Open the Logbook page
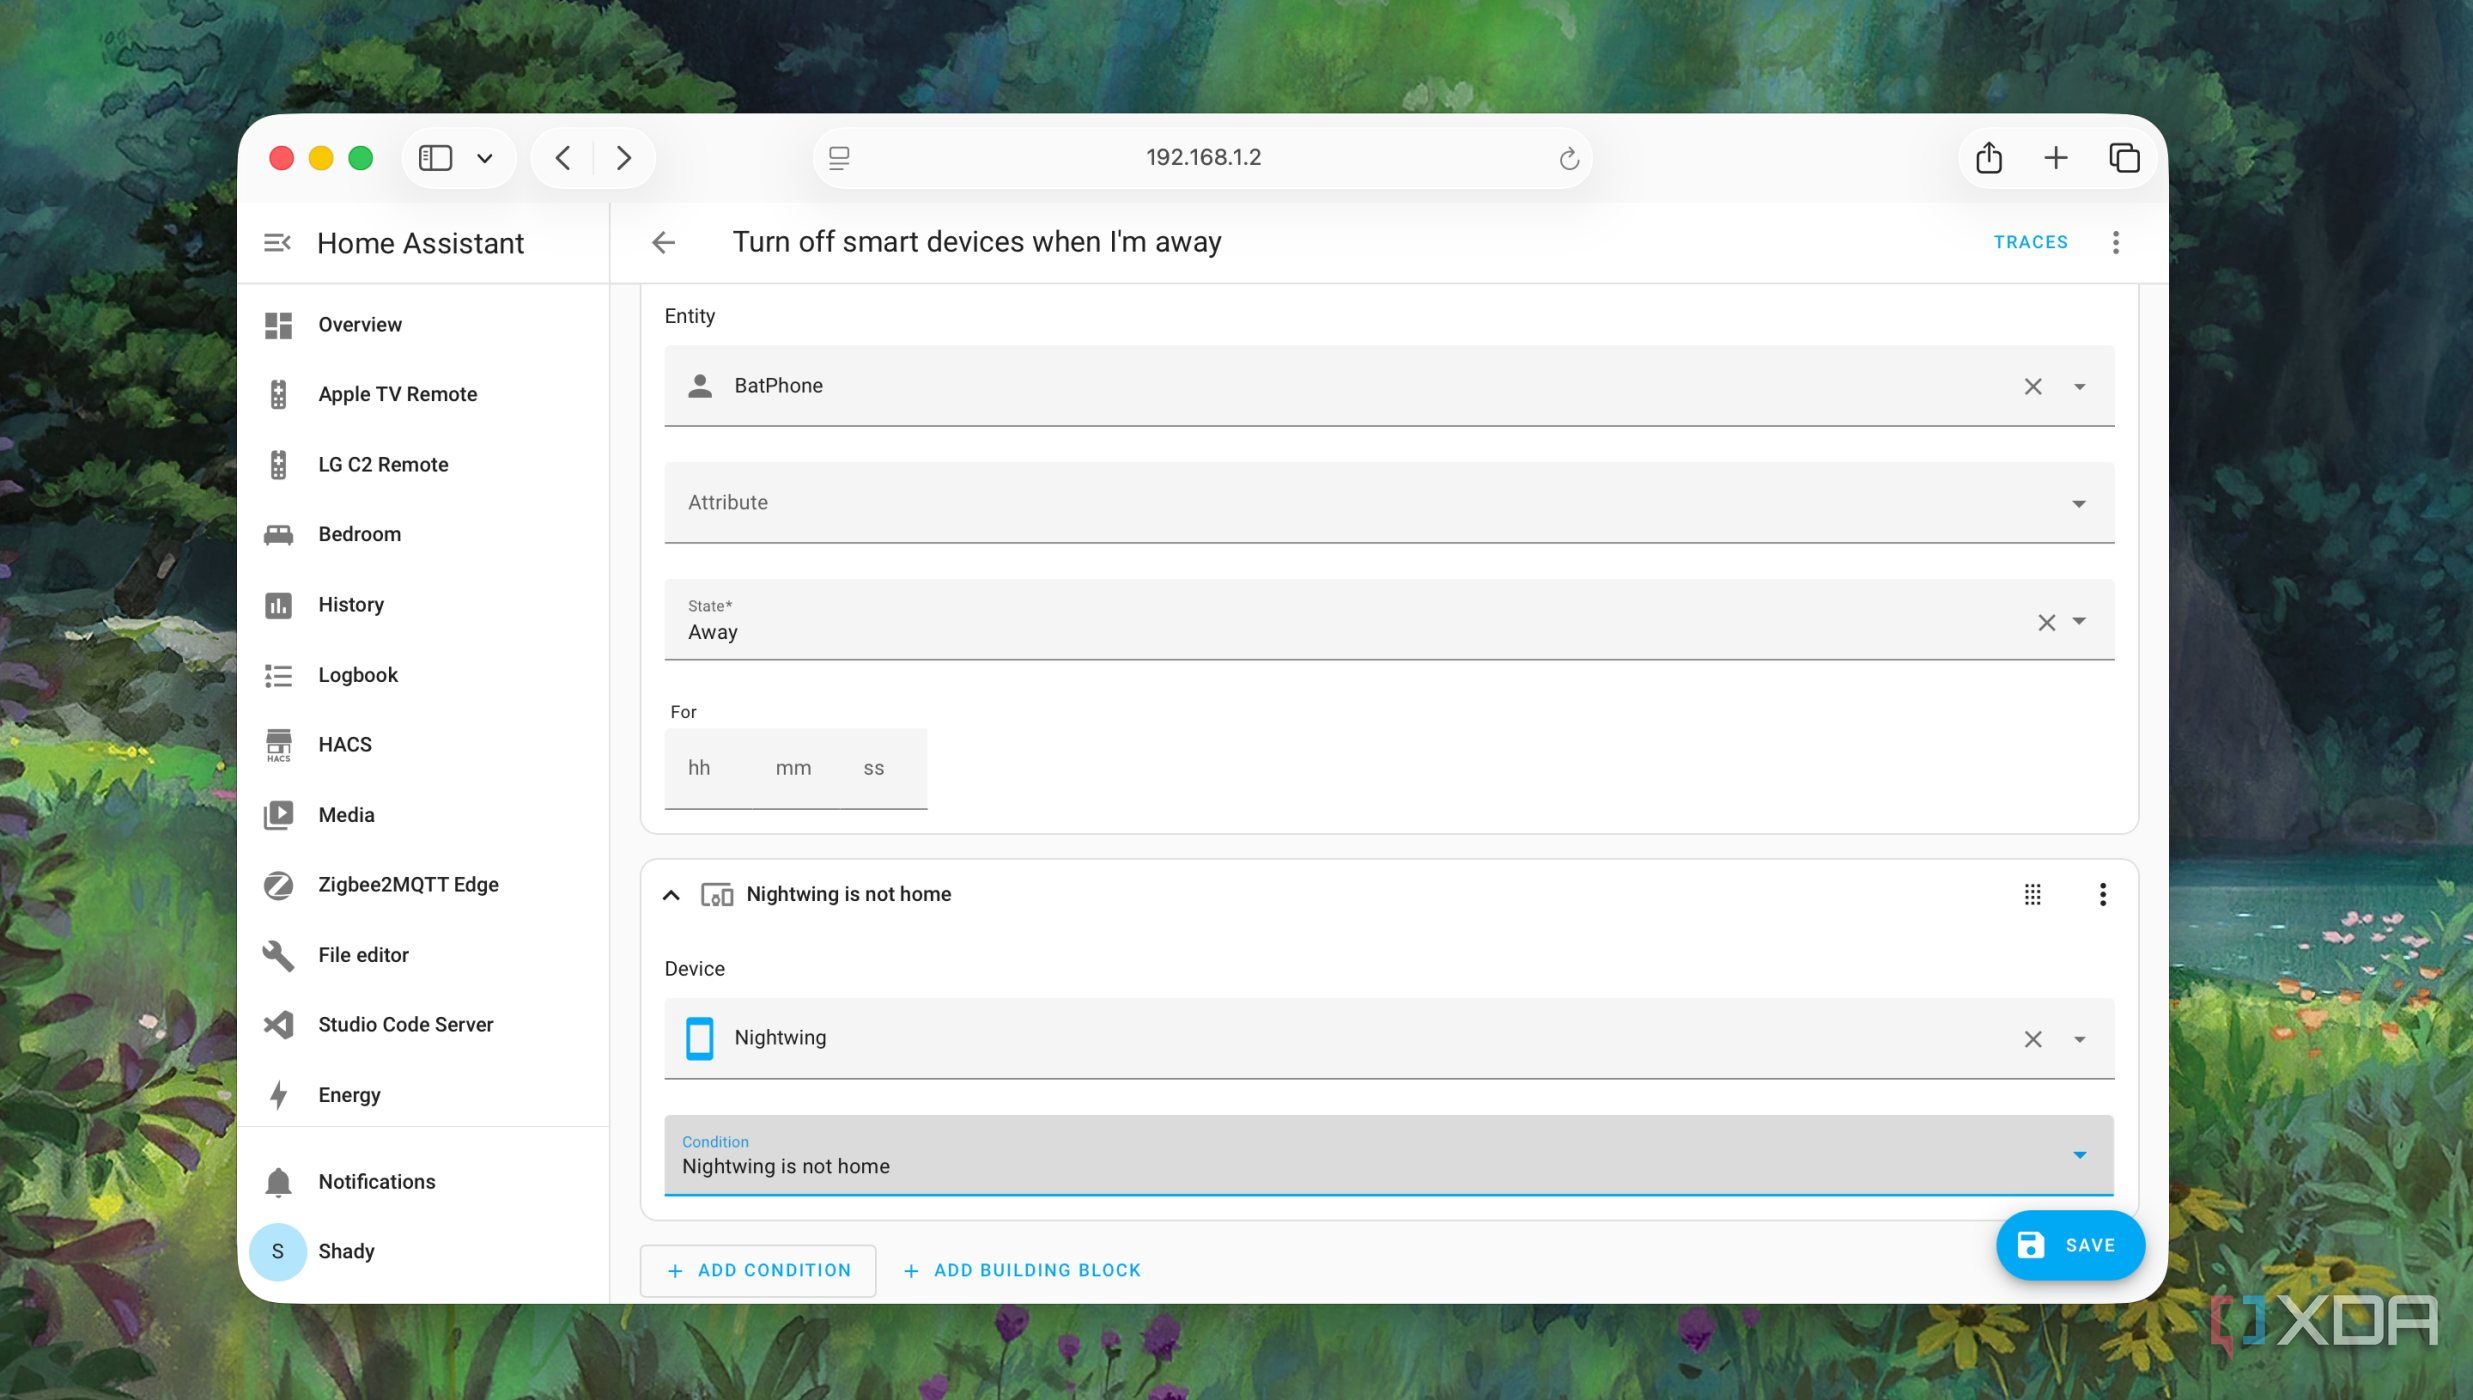 424,675
